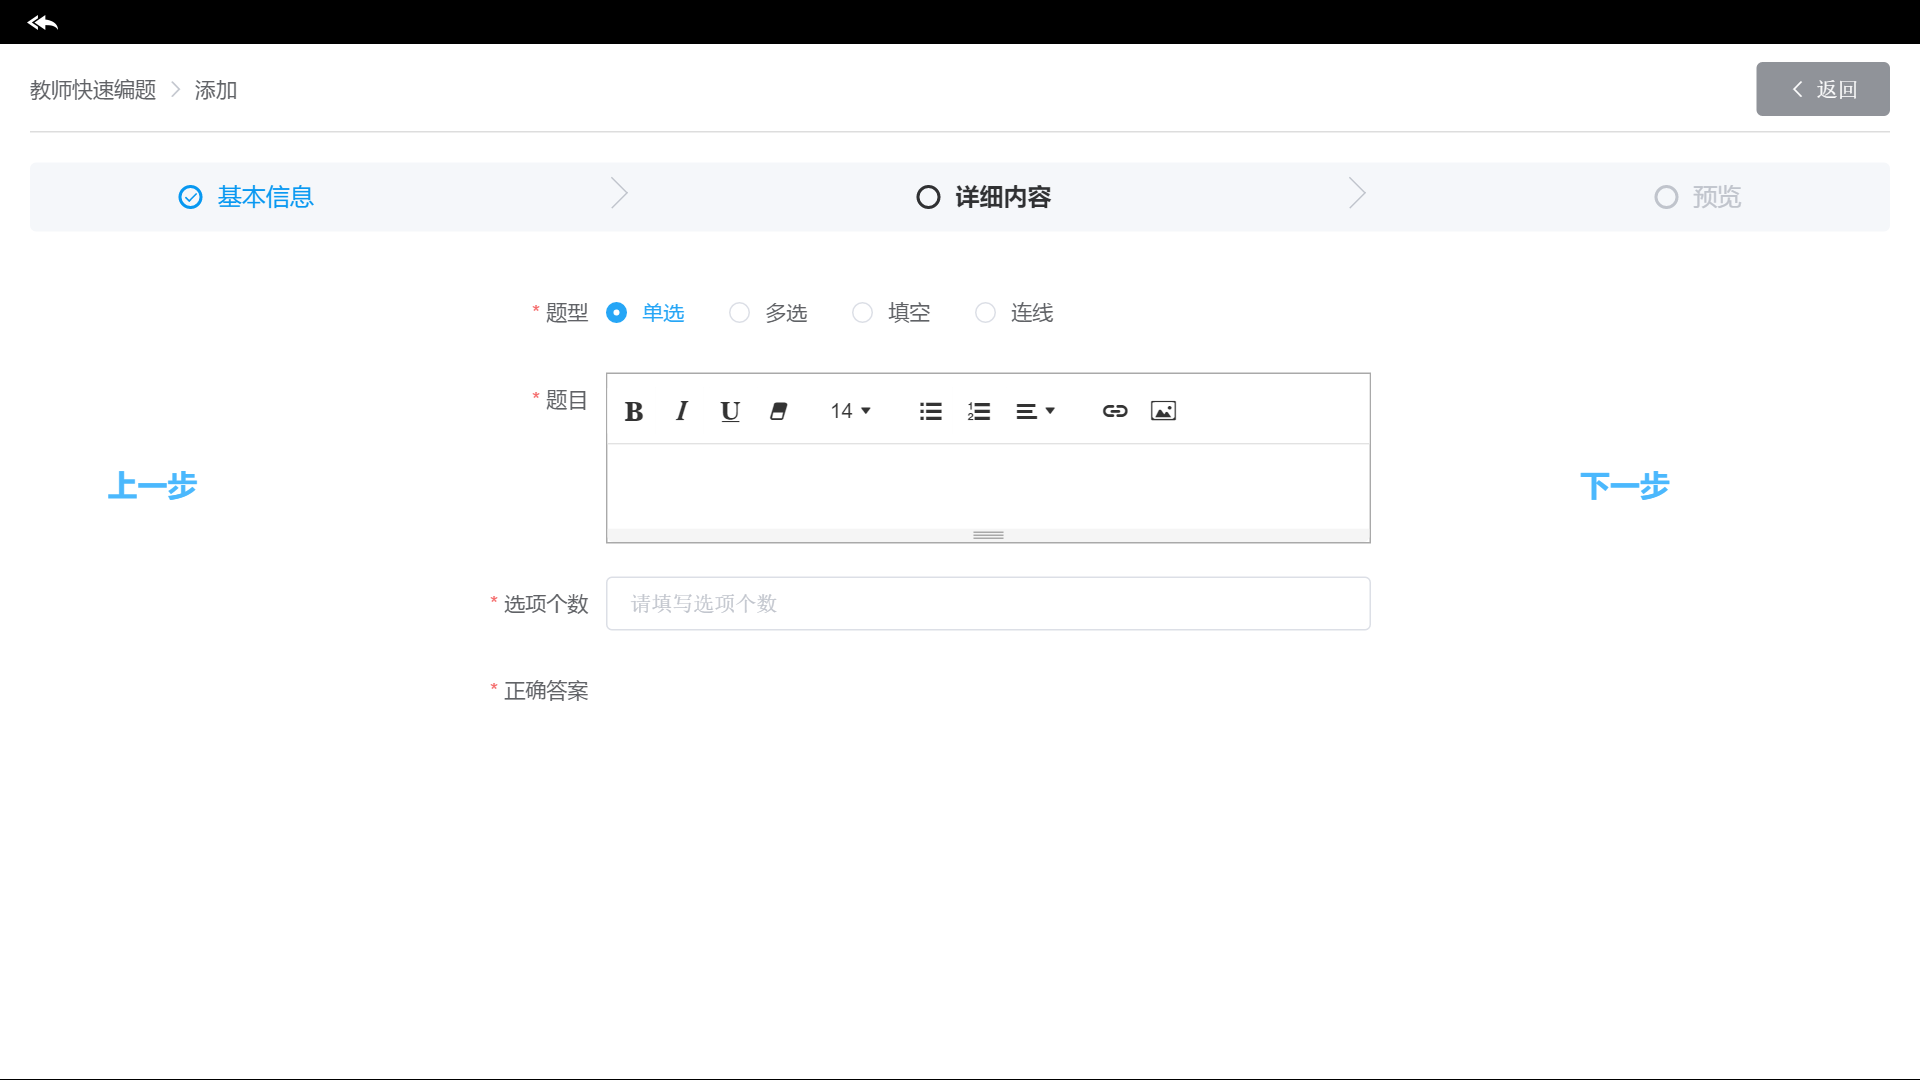Image resolution: width=1920 pixels, height=1080 pixels.
Task: Click the insert hyperlink icon
Action: [x=1115, y=411]
